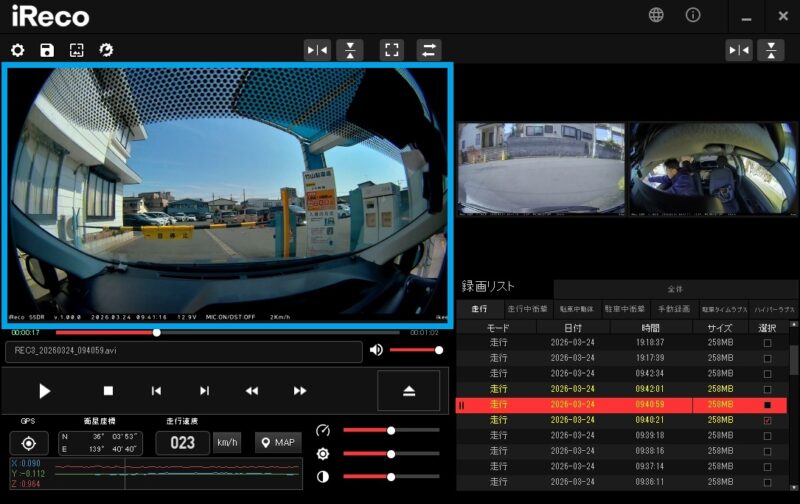This screenshot has height=504, width=800.
Task: Click the km/h speed unit selector
Action: point(227,443)
